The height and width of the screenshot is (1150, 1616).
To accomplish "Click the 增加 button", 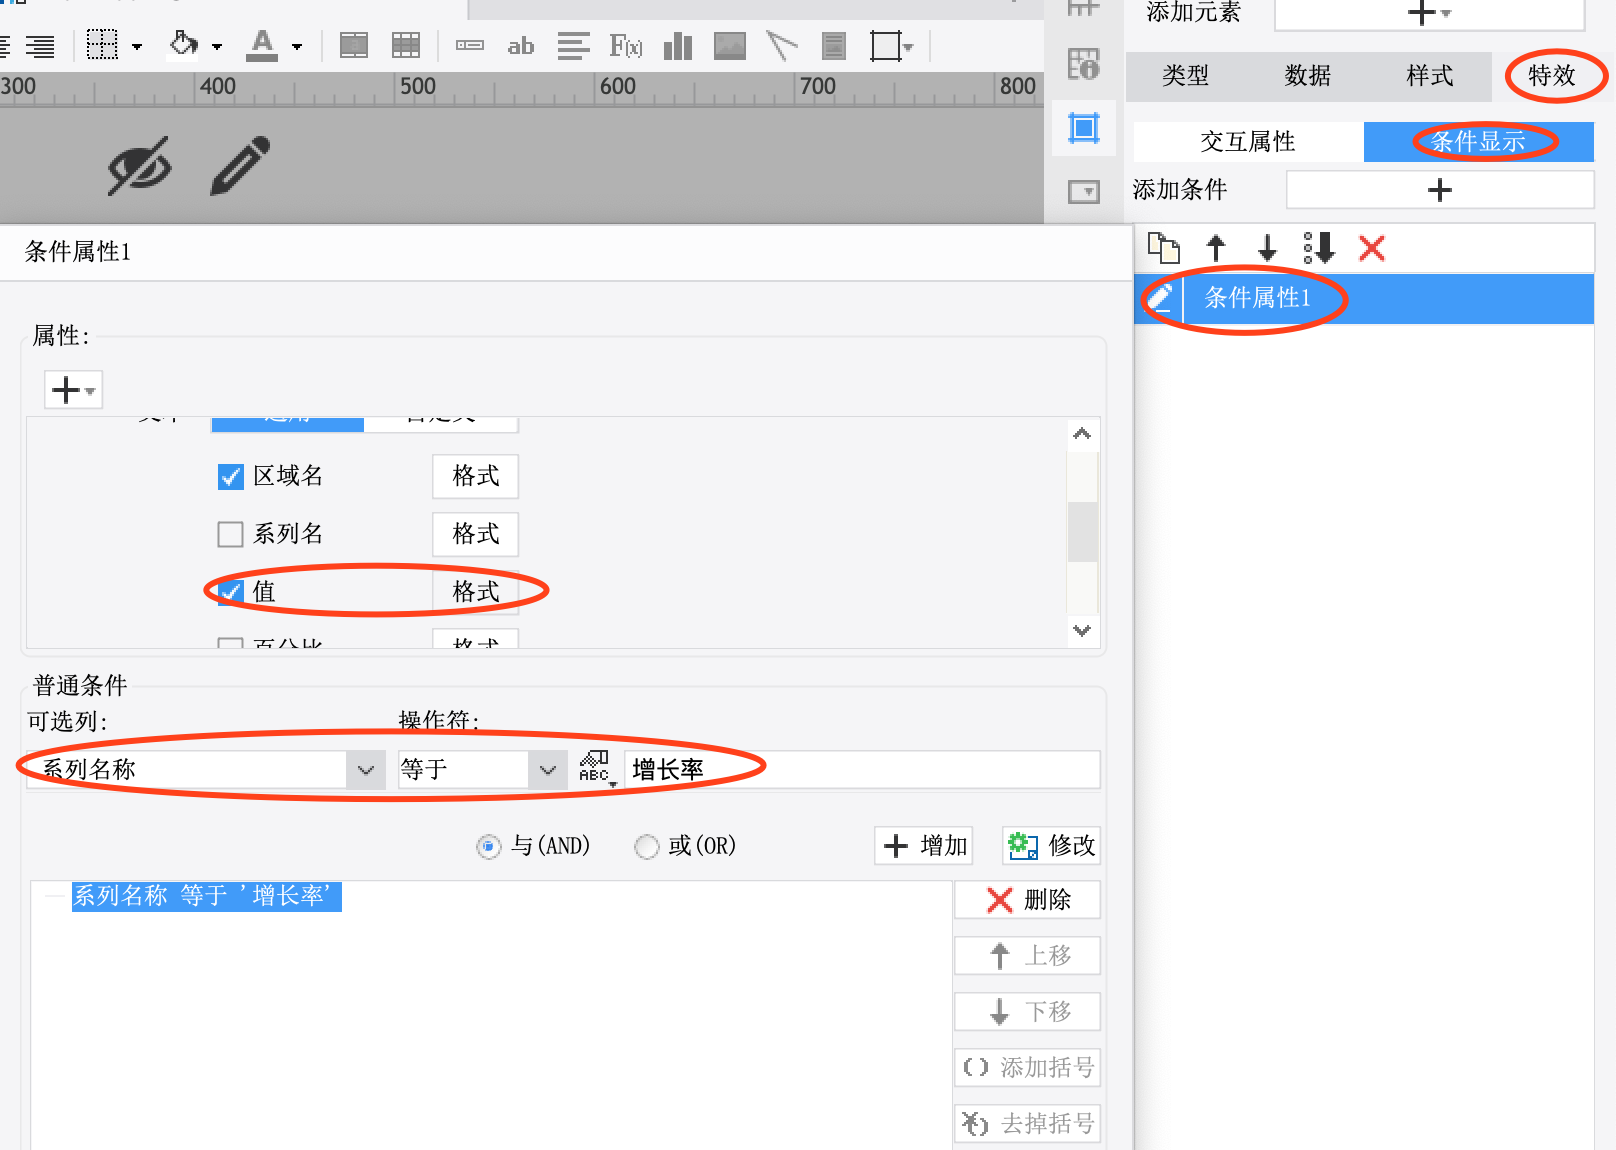I will tap(924, 846).
